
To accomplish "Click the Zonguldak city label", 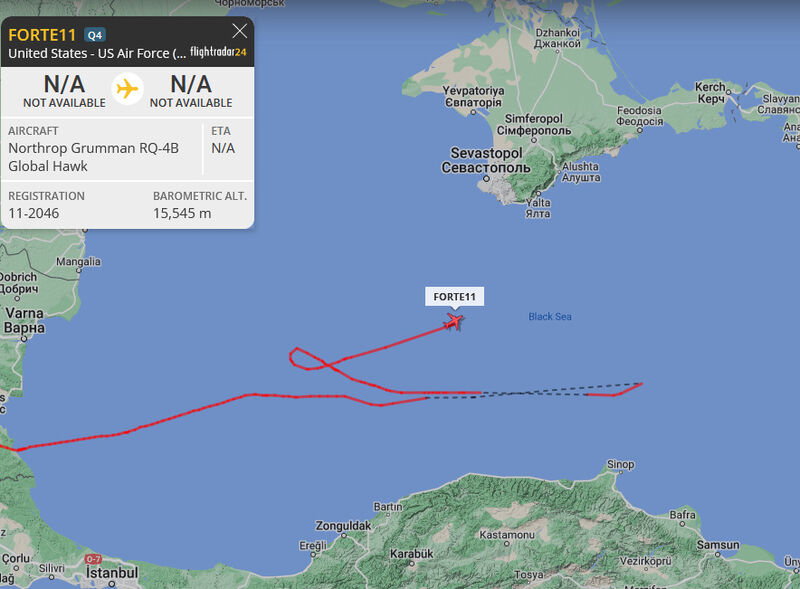I will click(x=343, y=525).
